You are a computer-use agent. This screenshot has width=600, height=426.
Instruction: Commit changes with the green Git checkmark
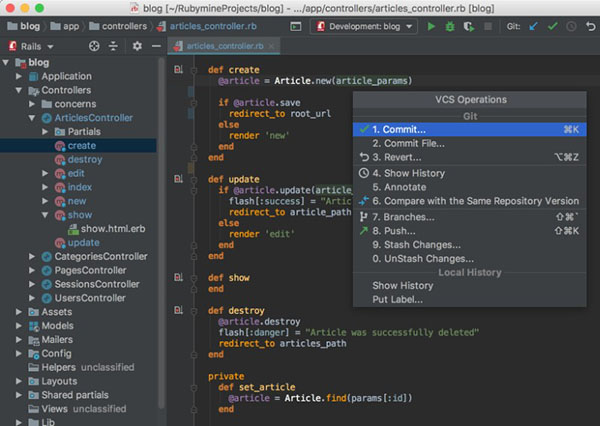552,26
